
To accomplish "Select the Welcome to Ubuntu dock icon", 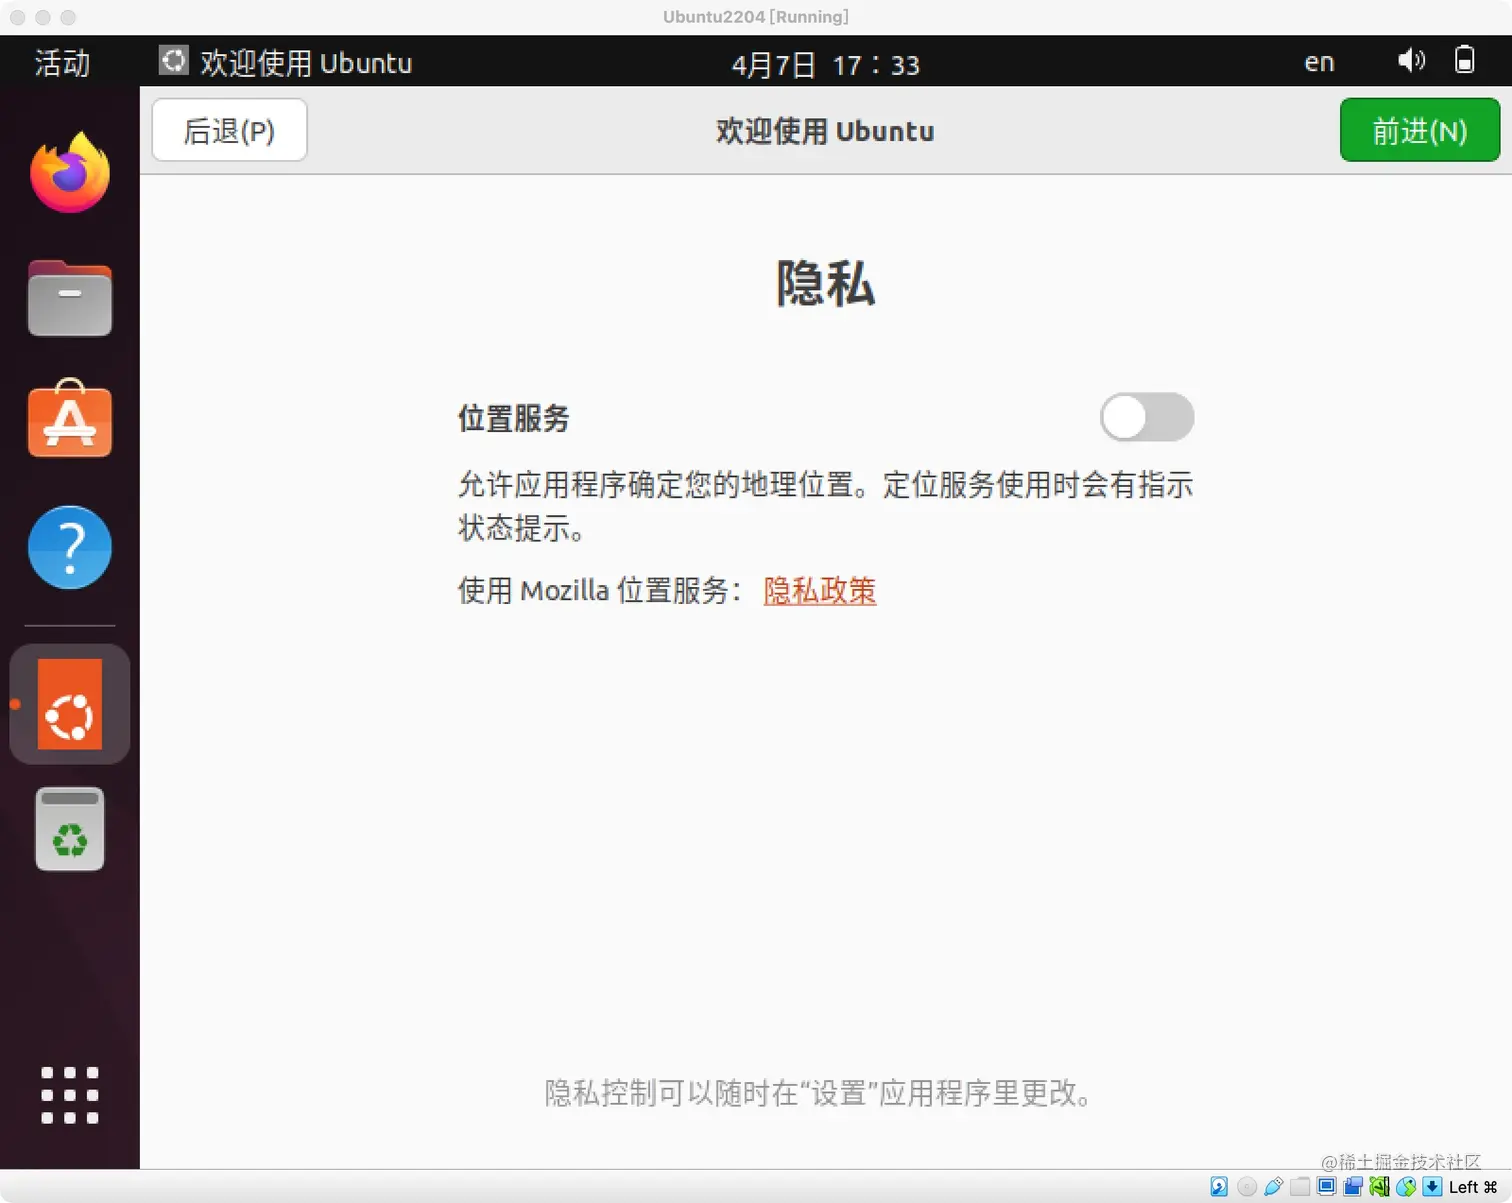I will click(70, 704).
